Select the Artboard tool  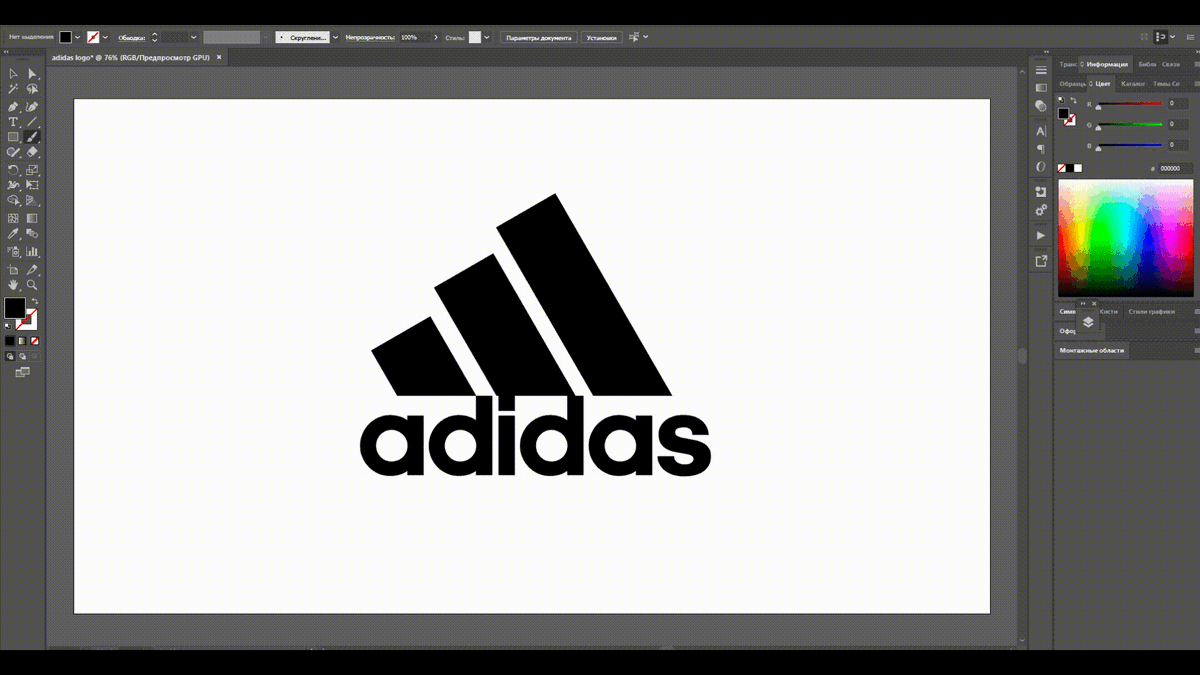coord(13,269)
